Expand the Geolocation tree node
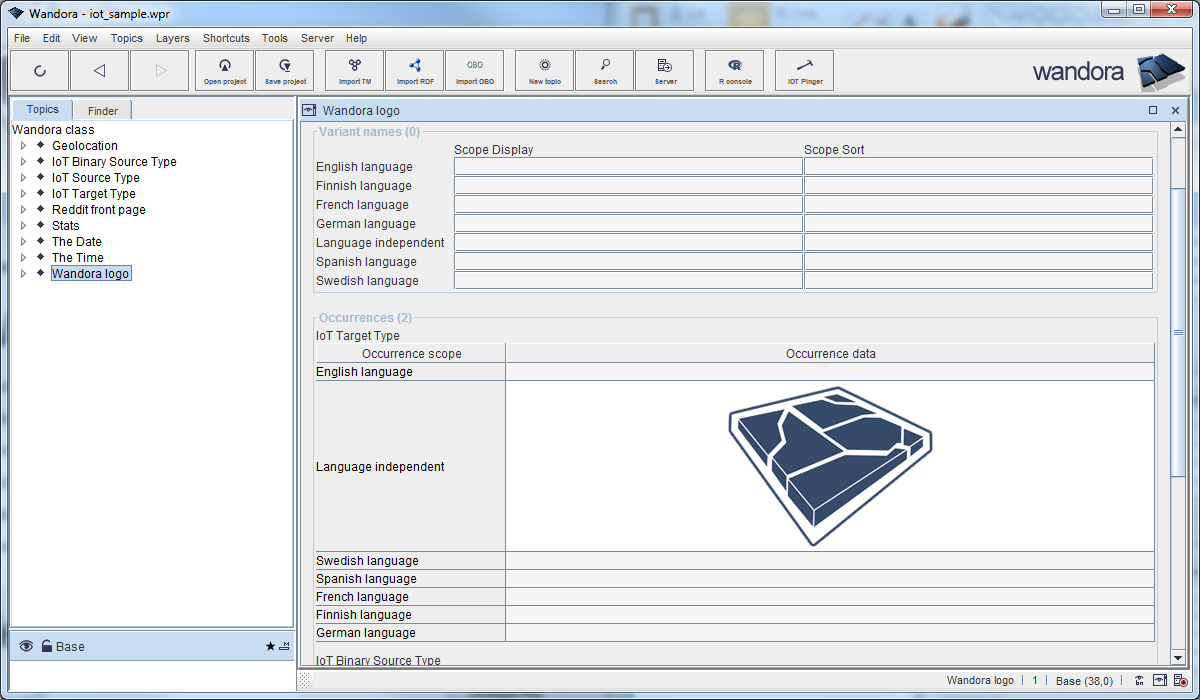The height and width of the screenshot is (700, 1200). pyautogui.click(x=23, y=146)
